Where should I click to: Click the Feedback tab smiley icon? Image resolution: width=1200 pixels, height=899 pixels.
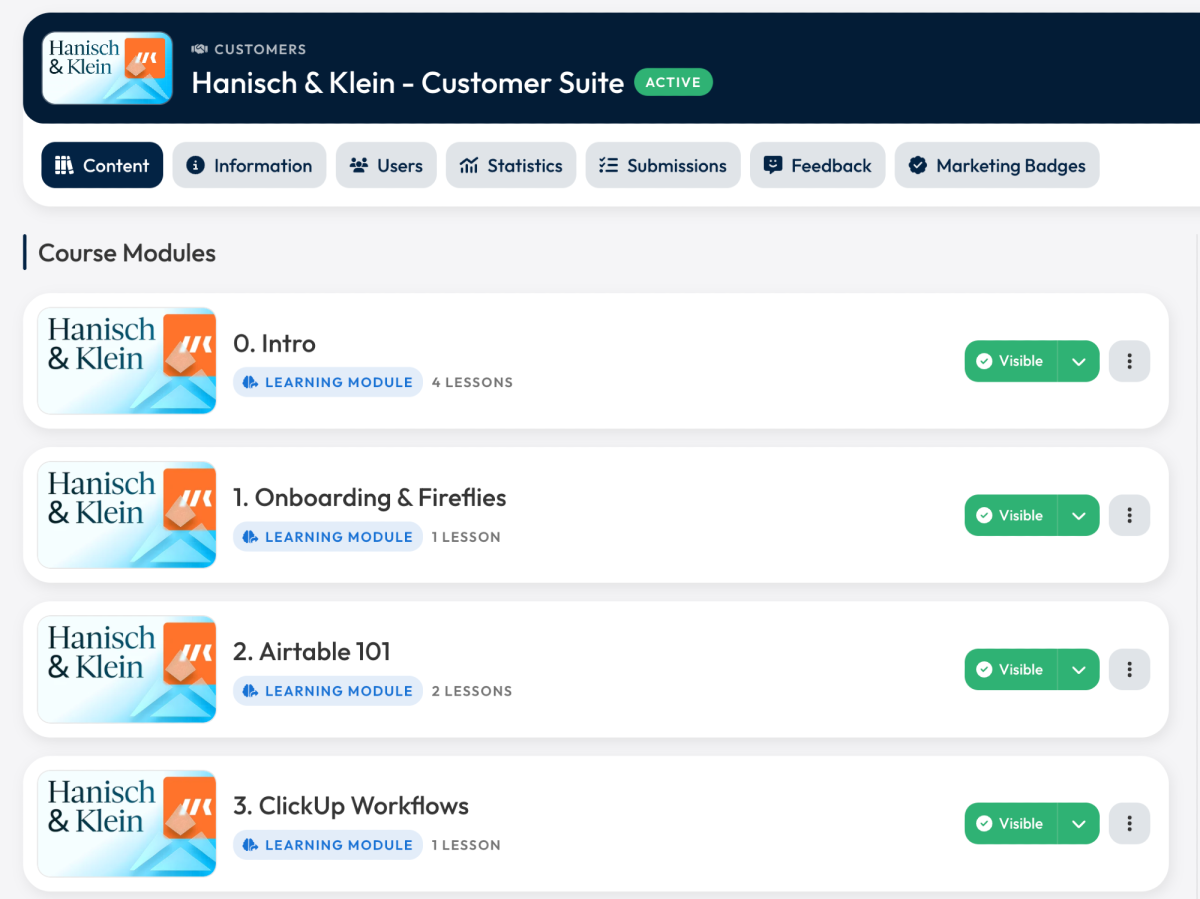772,165
